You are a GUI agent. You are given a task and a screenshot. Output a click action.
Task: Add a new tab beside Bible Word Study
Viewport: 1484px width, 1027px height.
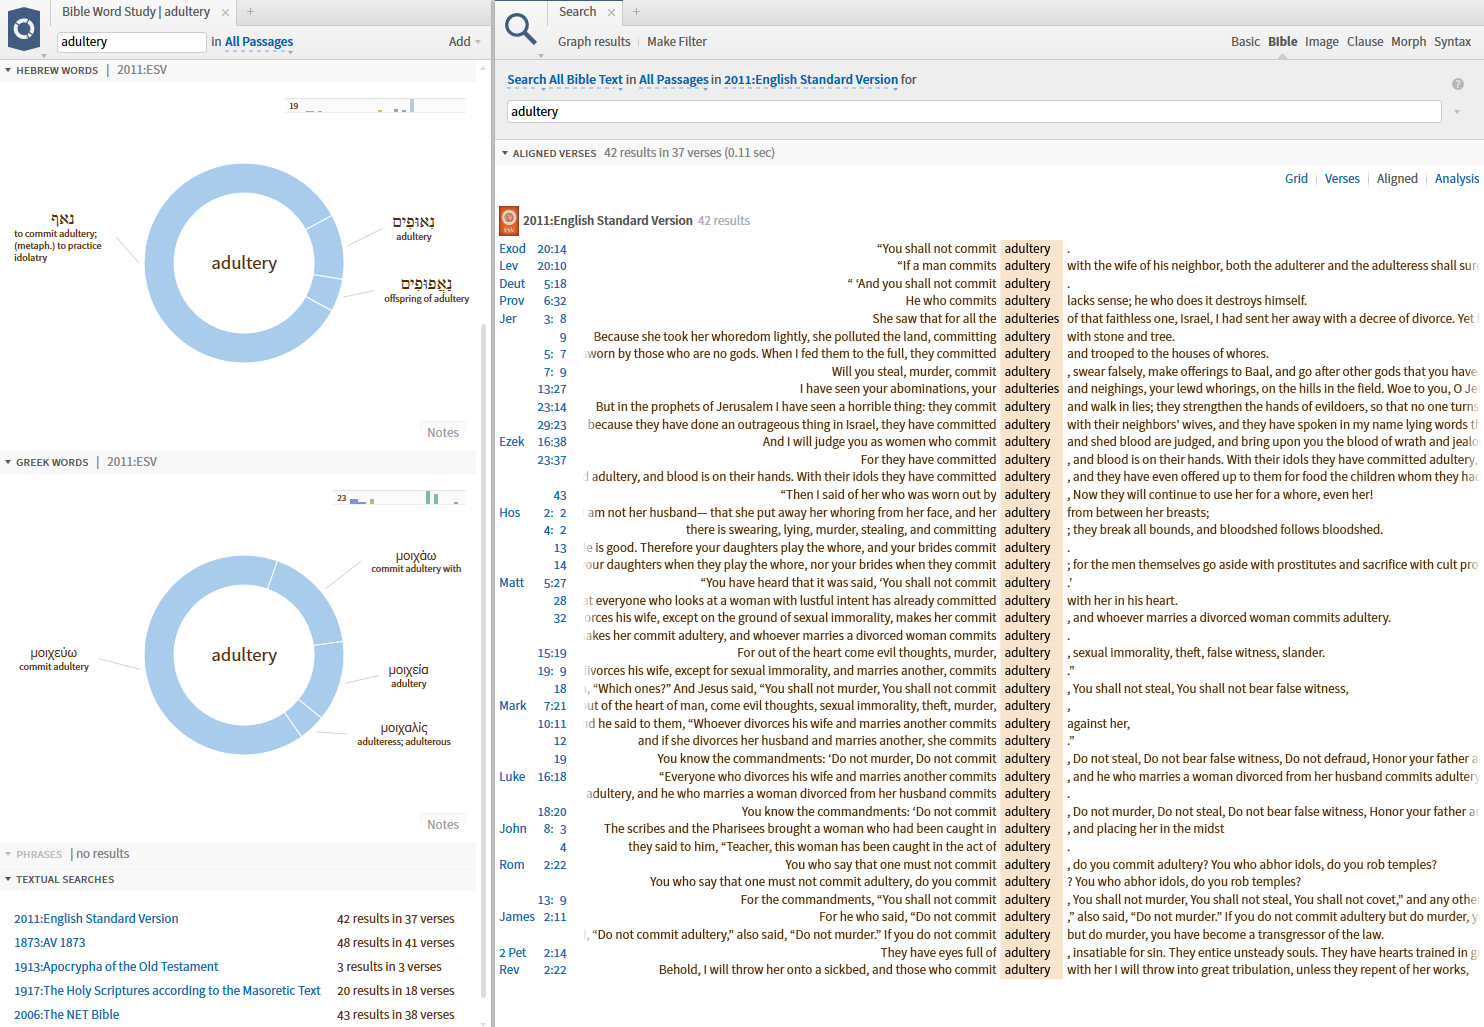tap(250, 12)
